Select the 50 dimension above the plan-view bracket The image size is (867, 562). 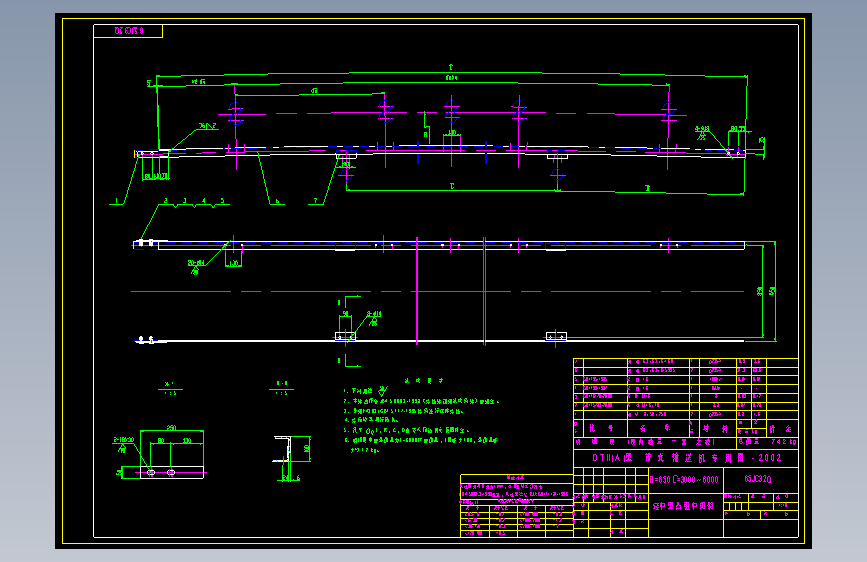pyautogui.click(x=346, y=314)
